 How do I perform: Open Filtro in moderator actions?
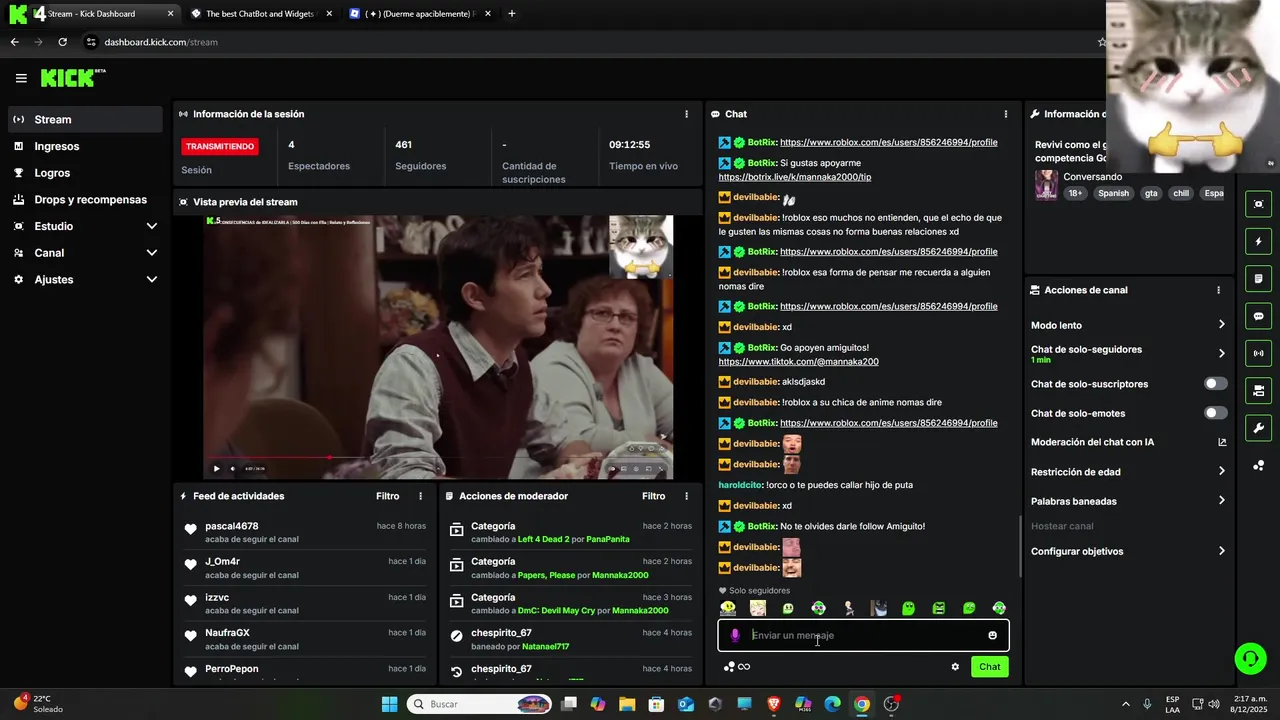click(x=653, y=496)
